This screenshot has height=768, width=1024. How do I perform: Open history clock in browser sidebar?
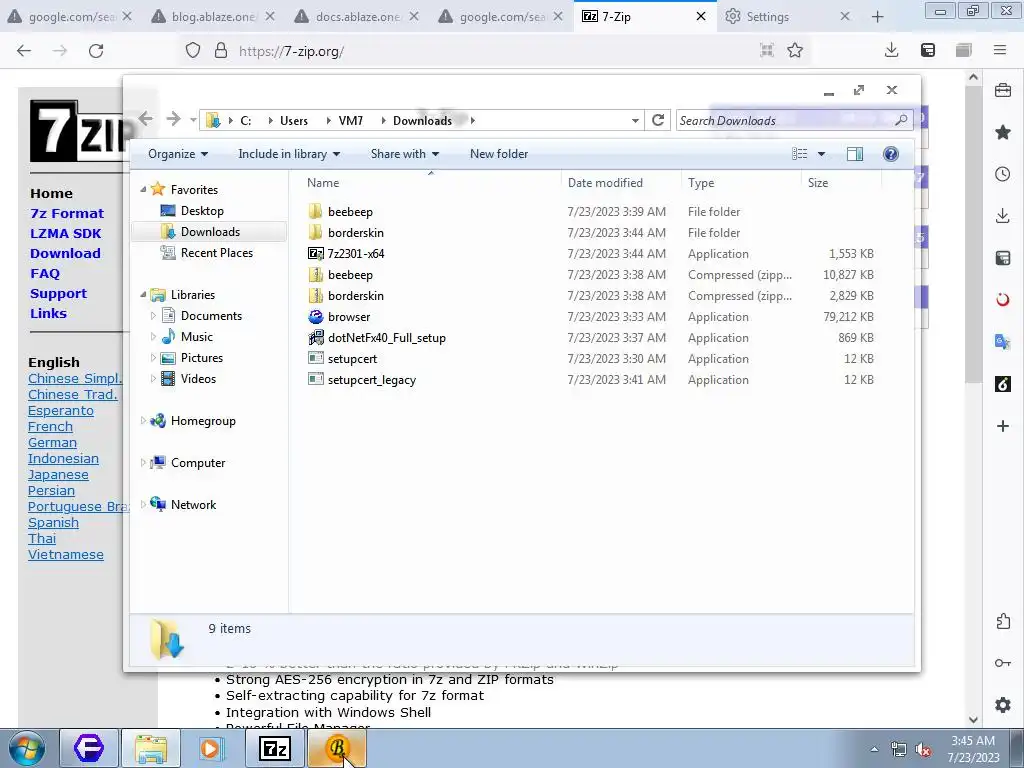(x=1003, y=174)
